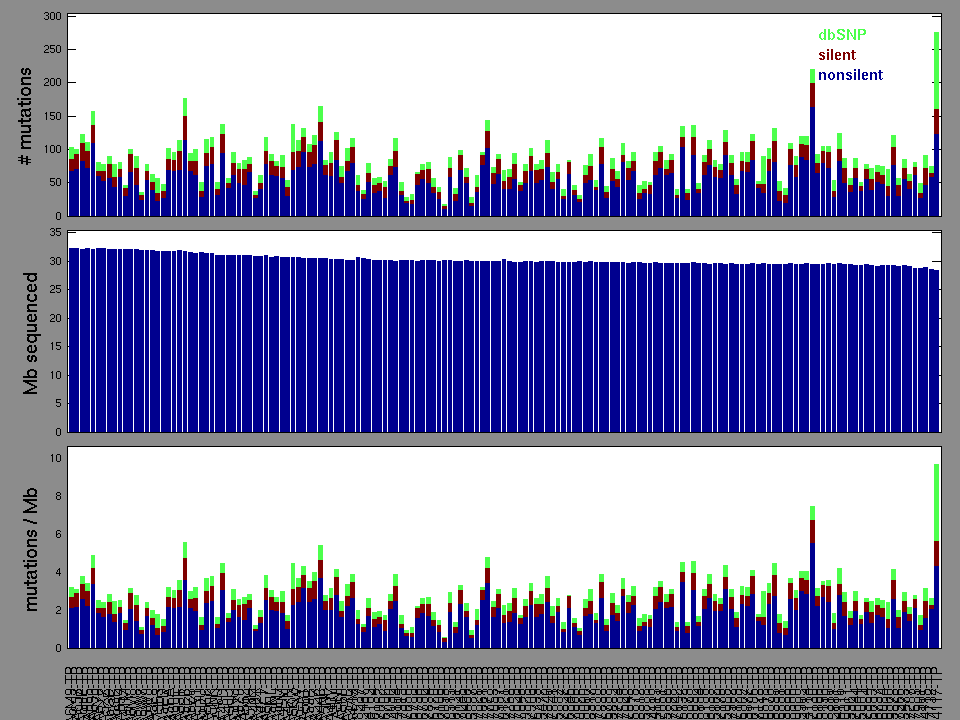Select the nonsilent legend label

tap(850, 75)
